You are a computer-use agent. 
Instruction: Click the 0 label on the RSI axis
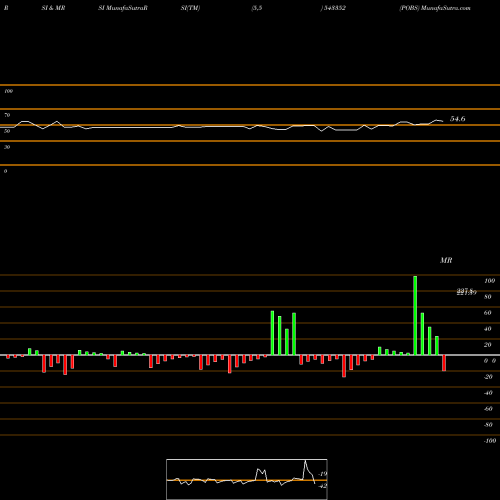tap(5, 171)
